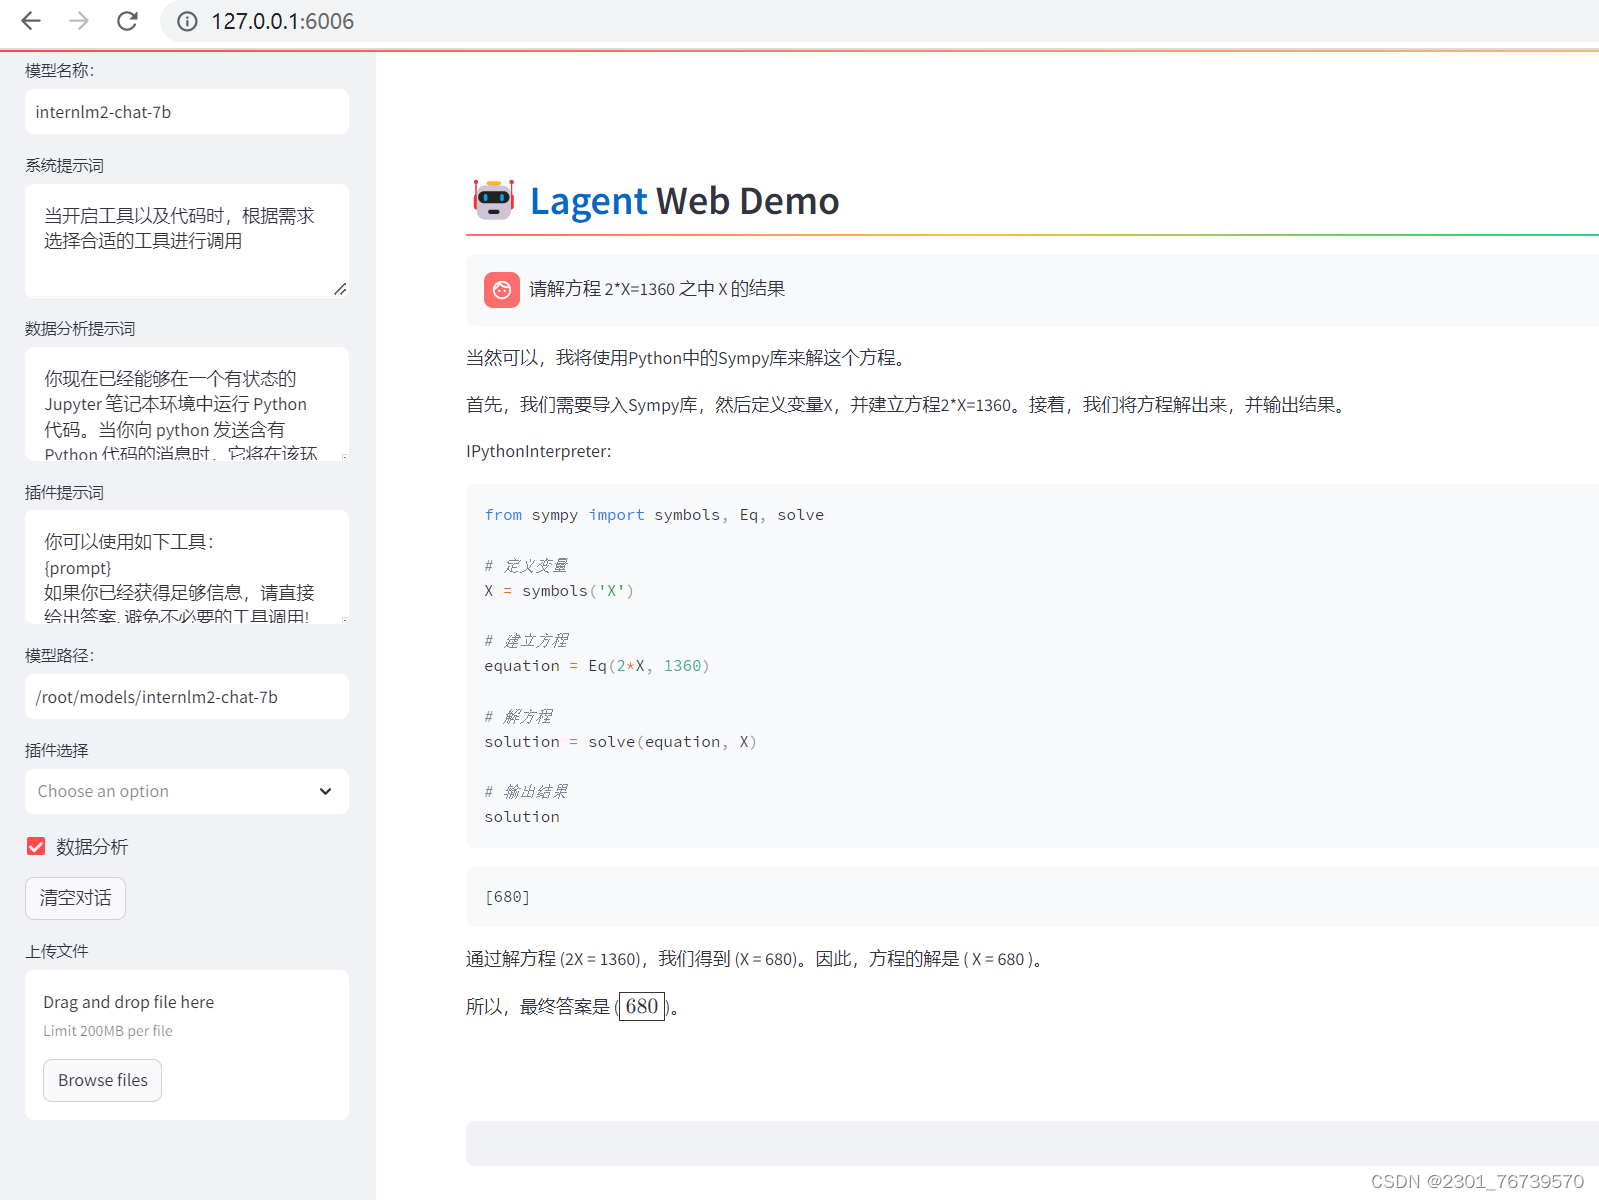
Task: Click into the 数据分析提示词 text area
Action: tap(187, 404)
